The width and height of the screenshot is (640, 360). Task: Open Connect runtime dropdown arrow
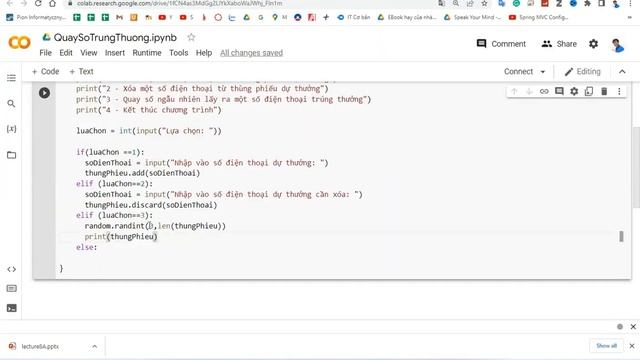point(543,72)
